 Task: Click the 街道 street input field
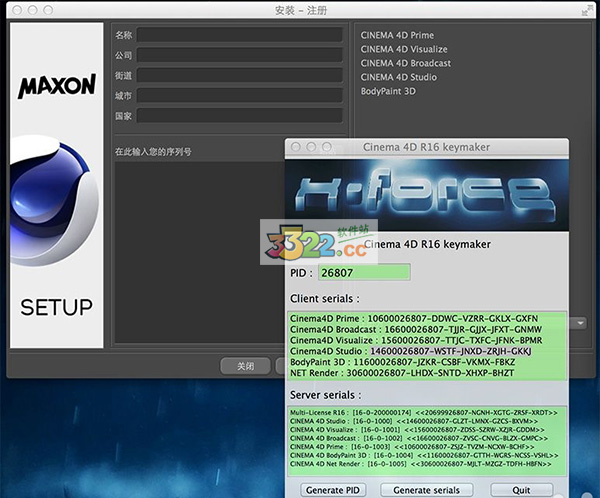click(x=240, y=75)
